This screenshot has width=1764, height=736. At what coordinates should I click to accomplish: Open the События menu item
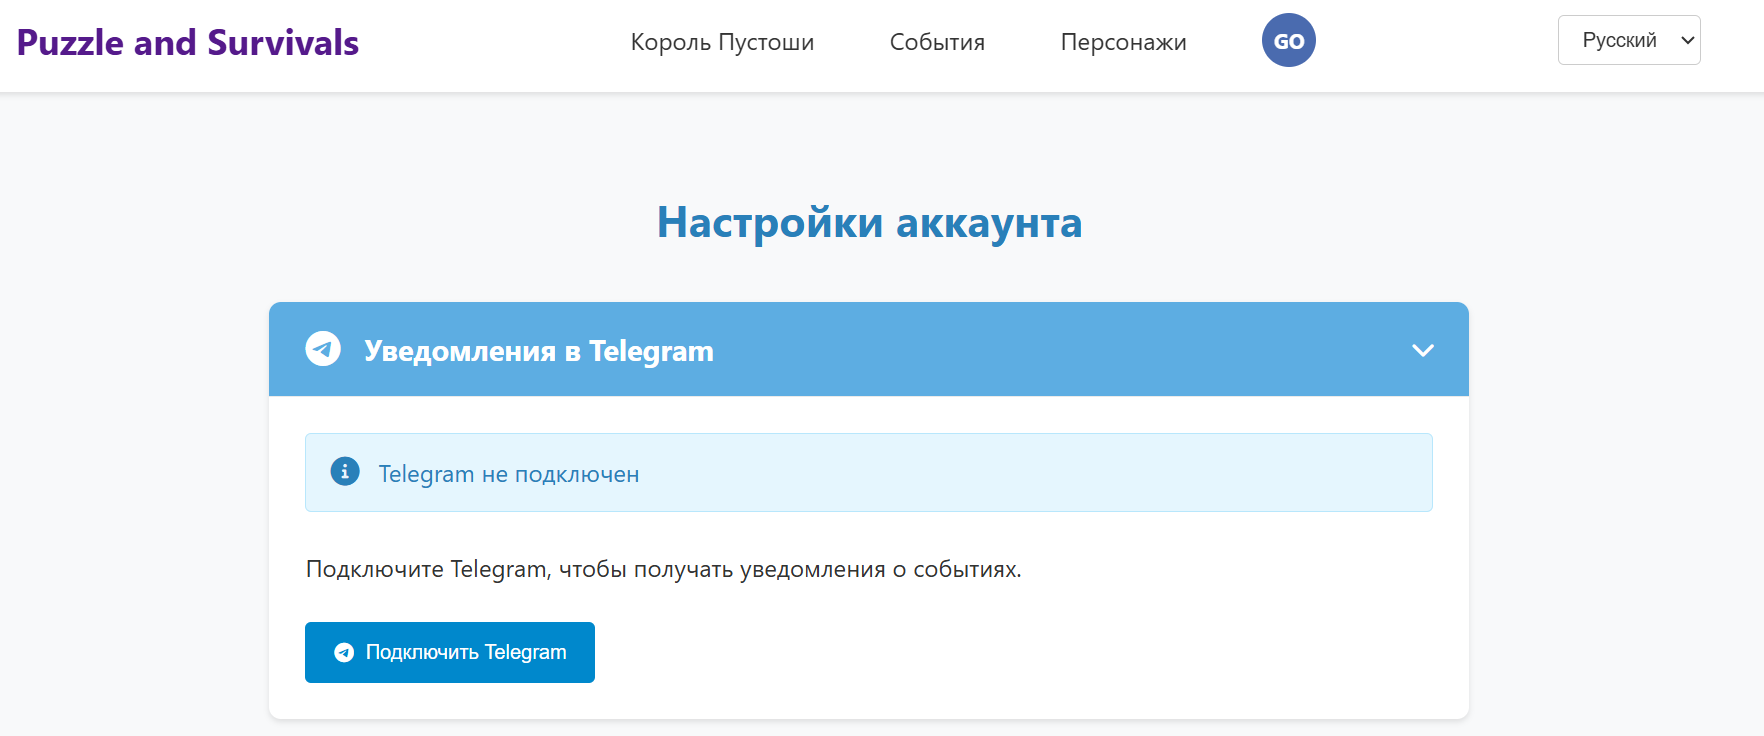coord(937,42)
